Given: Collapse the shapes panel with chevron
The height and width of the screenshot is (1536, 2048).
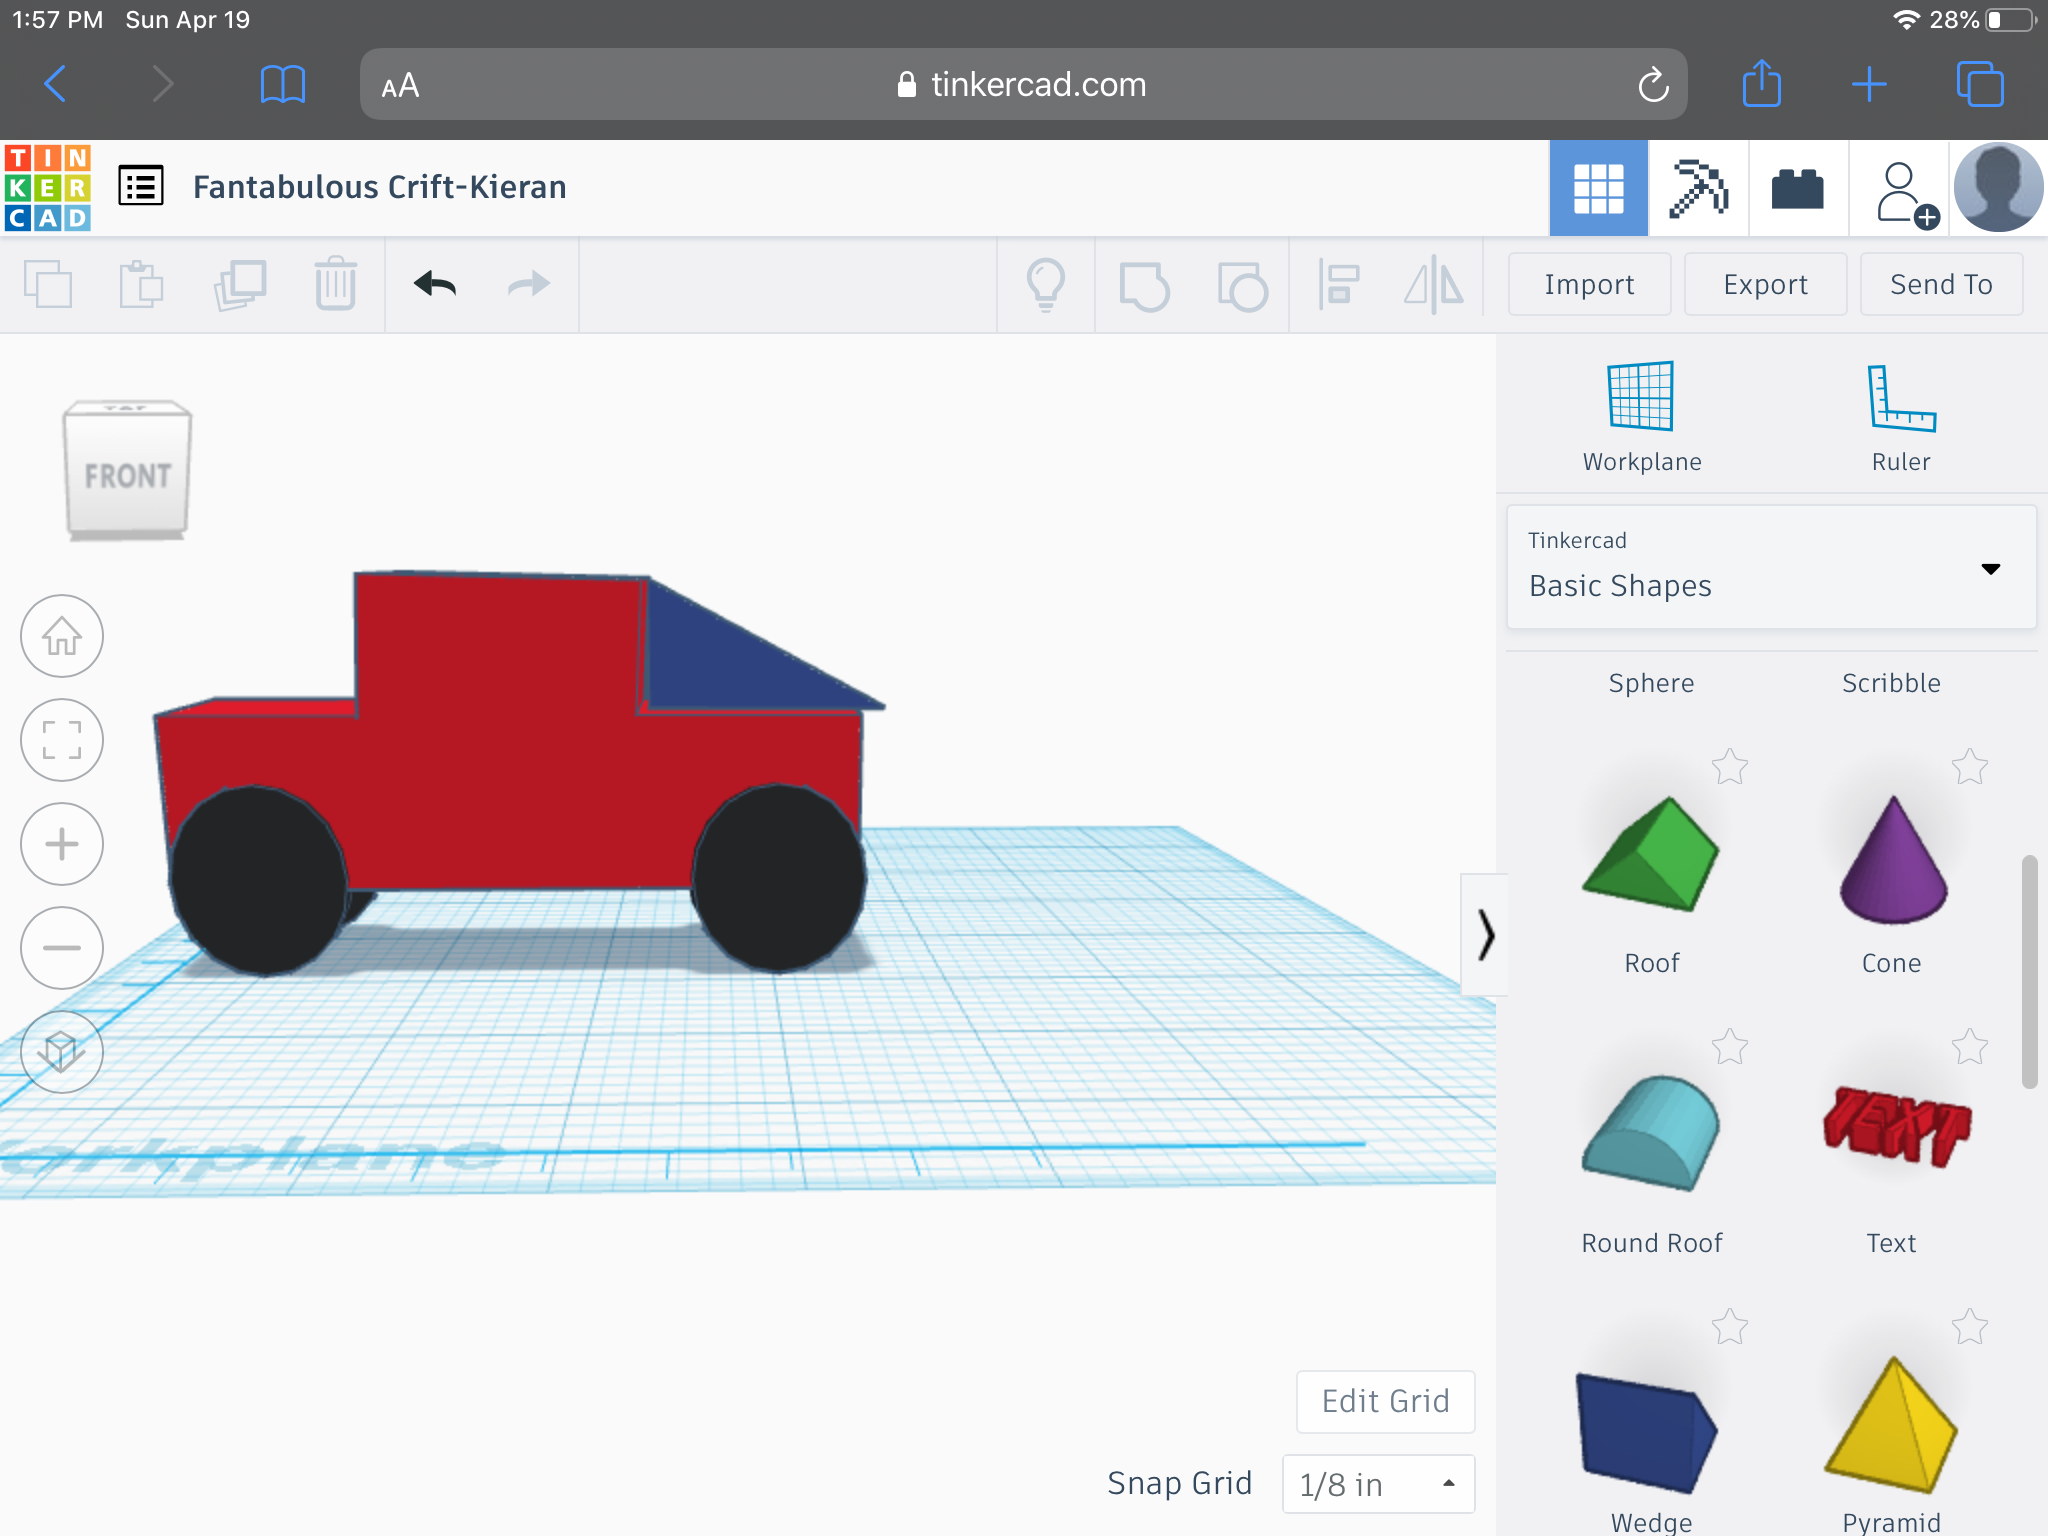Looking at the screenshot, I should pyautogui.click(x=1485, y=935).
